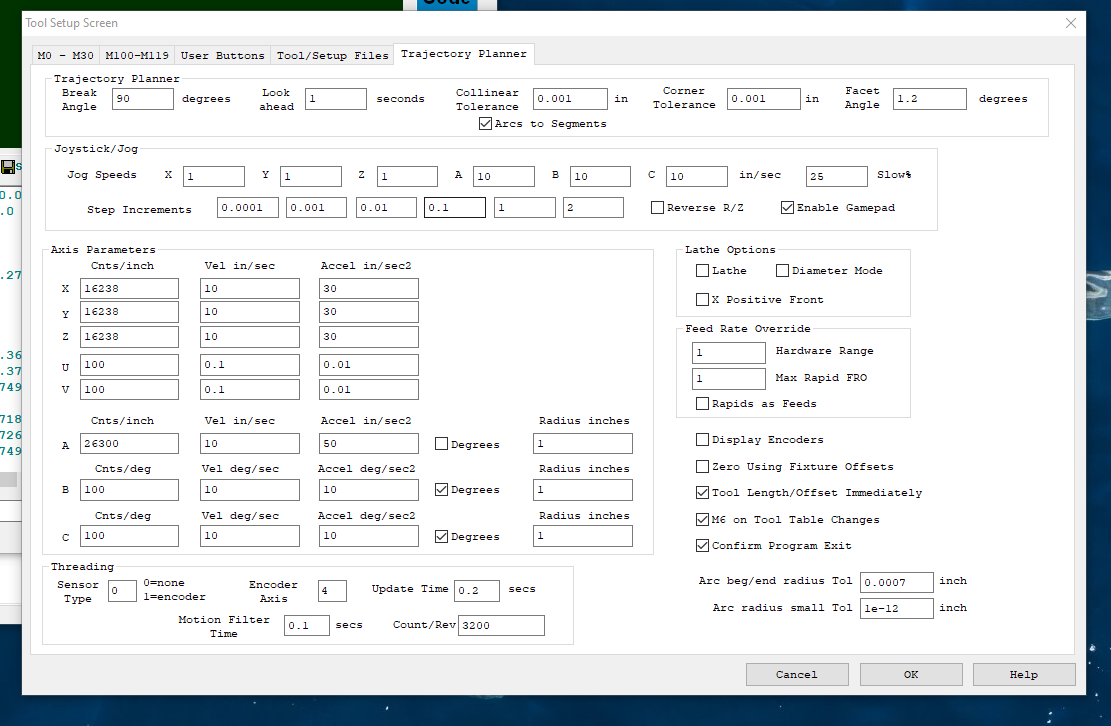Click the Break Angle input field
The width and height of the screenshot is (1111, 726).
[x=143, y=99]
